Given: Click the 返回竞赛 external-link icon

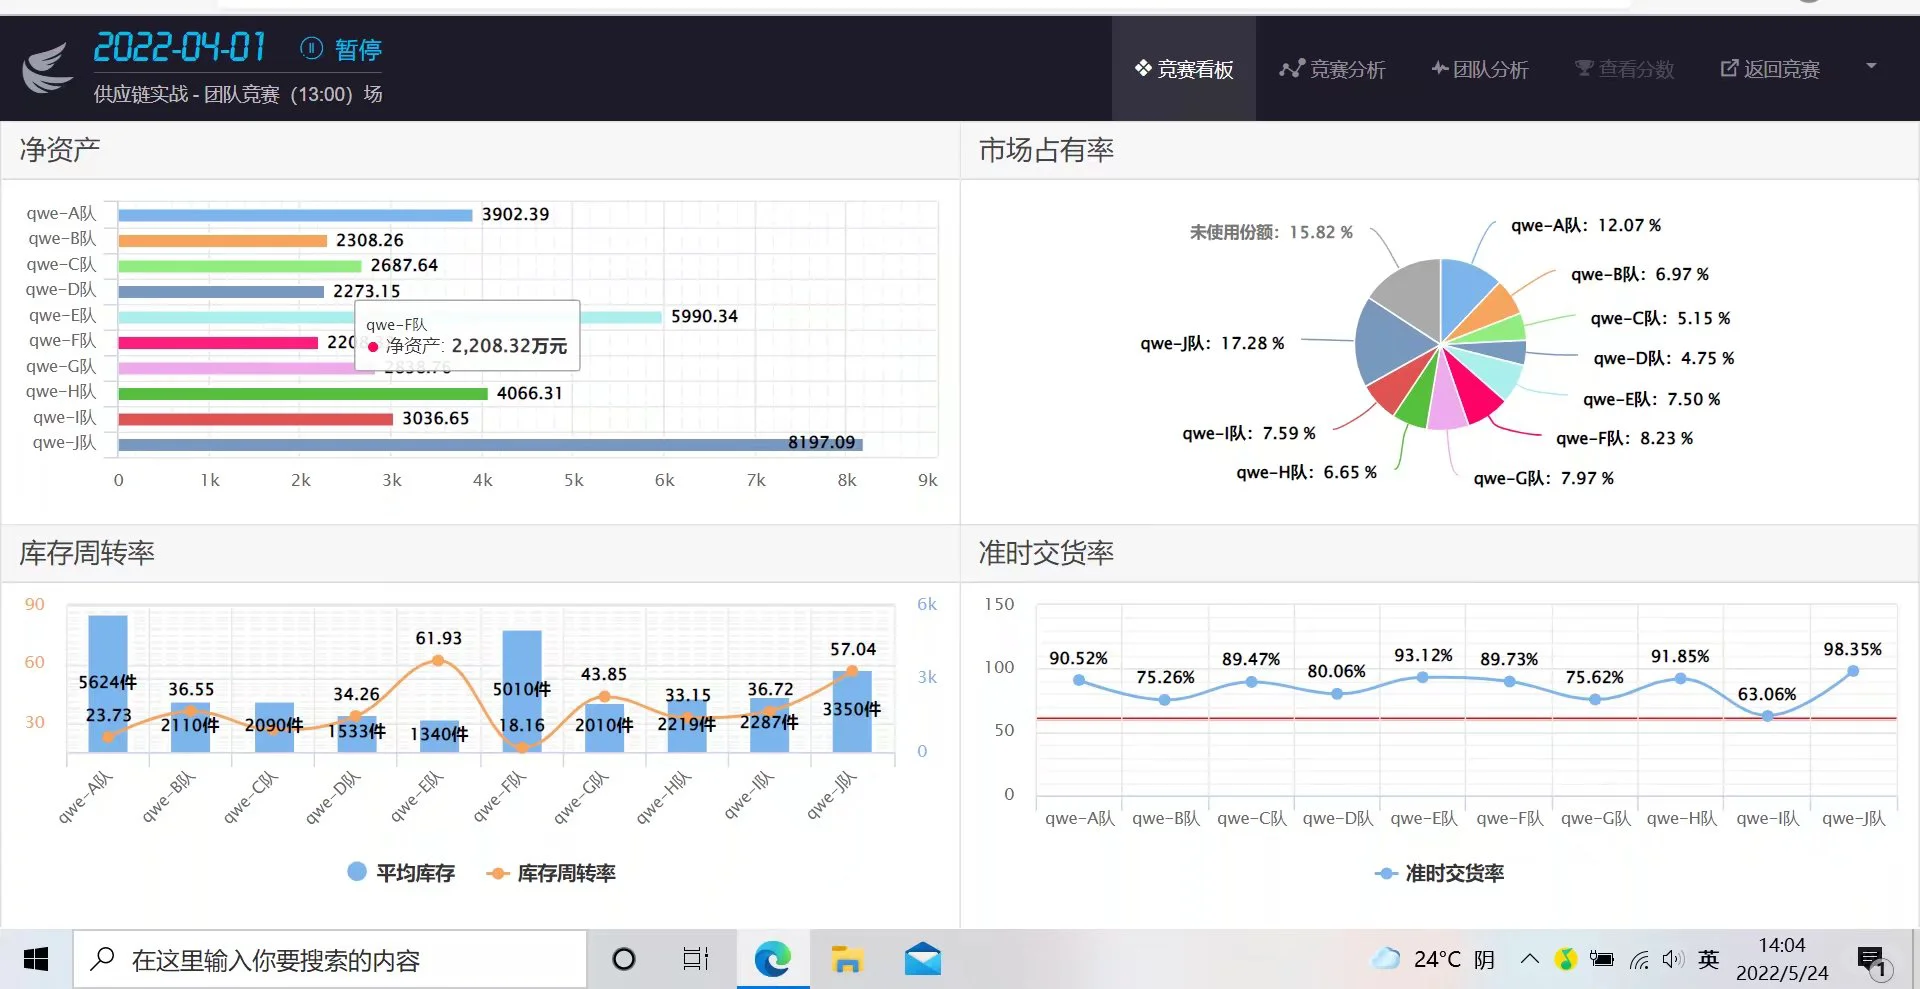Looking at the screenshot, I should point(1728,68).
